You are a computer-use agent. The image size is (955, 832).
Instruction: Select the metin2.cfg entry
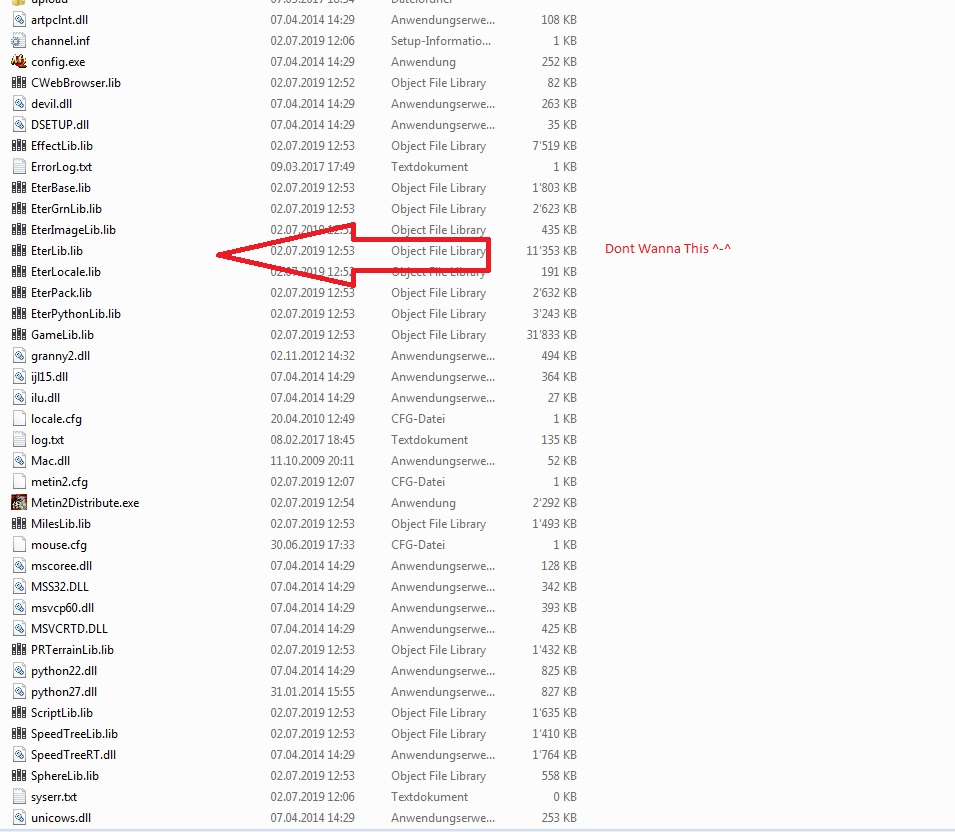(x=55, y=481)
